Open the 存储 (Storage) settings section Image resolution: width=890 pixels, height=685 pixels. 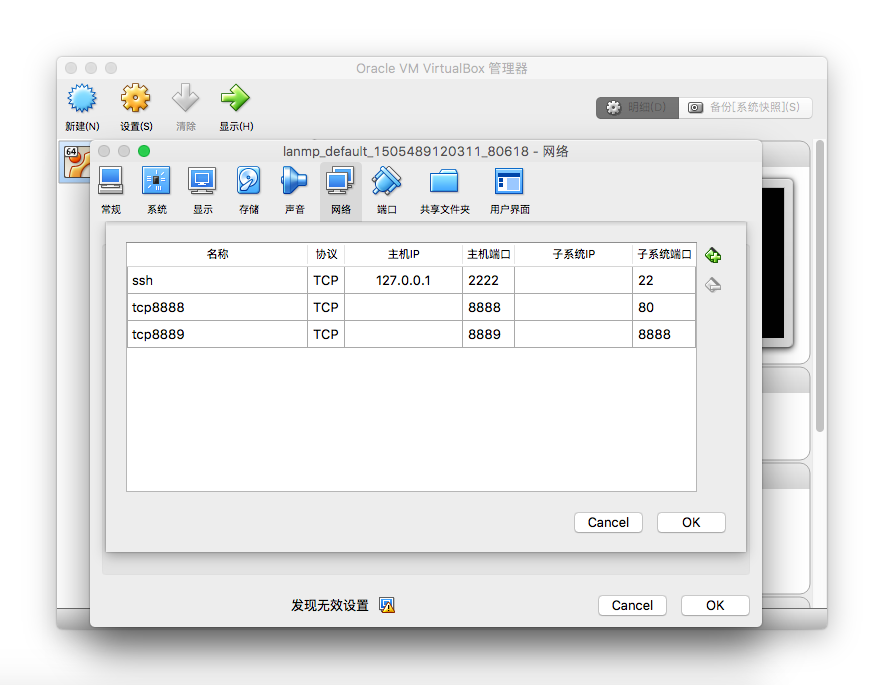(x=248, y=190)
